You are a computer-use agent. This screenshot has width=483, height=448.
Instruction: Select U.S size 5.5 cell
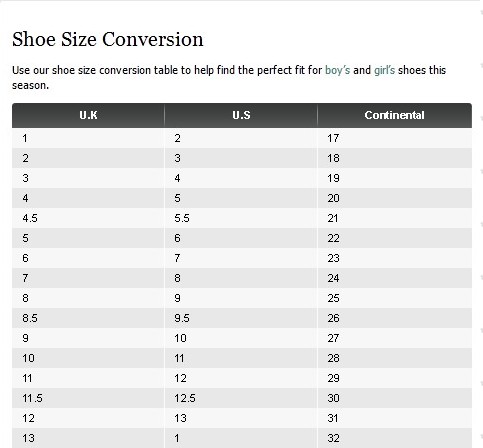pyautogui.click(x=241, y=218)
